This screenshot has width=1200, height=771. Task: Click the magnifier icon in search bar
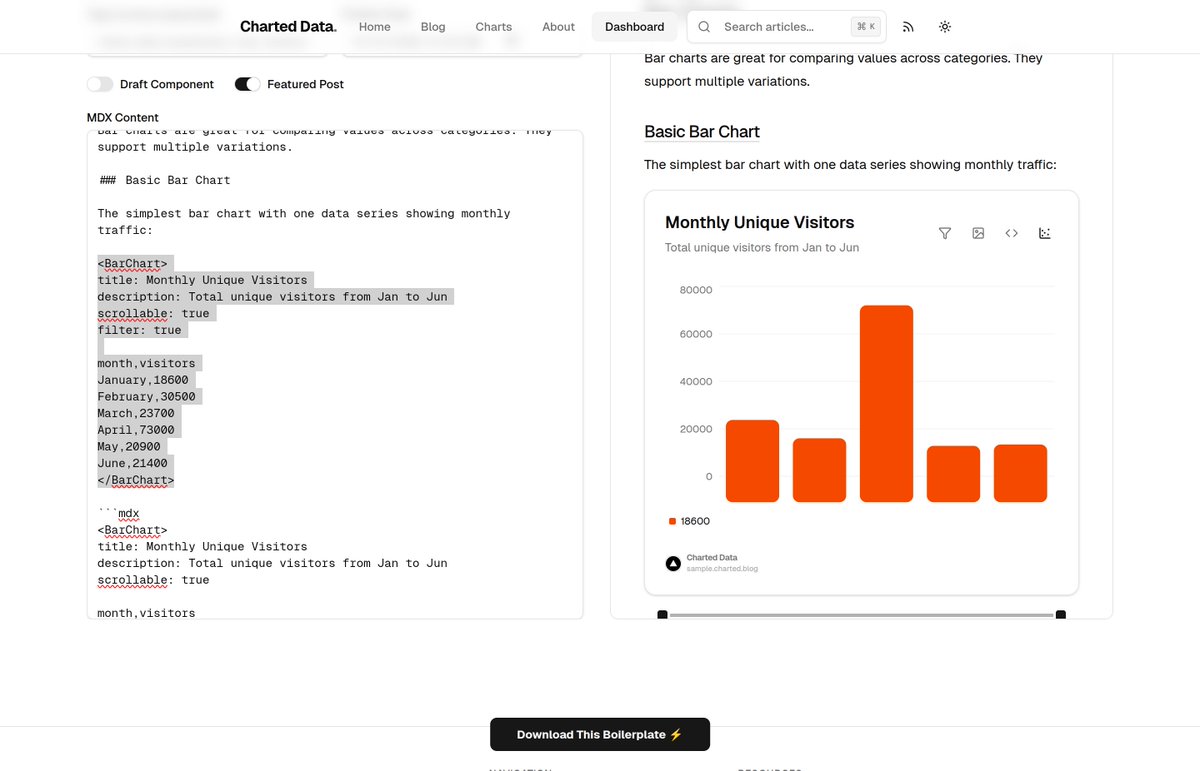click(704, 27)
